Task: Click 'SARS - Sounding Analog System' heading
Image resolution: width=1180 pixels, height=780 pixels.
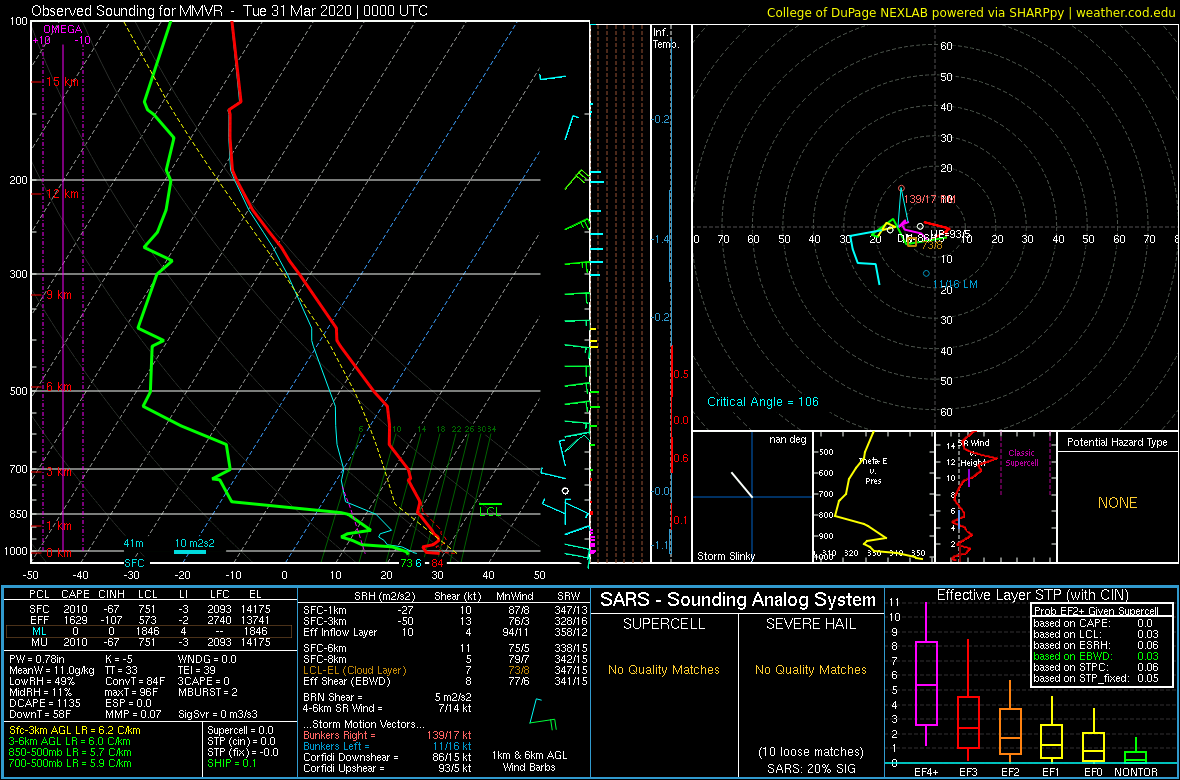Action: click(x=738, y=600)
